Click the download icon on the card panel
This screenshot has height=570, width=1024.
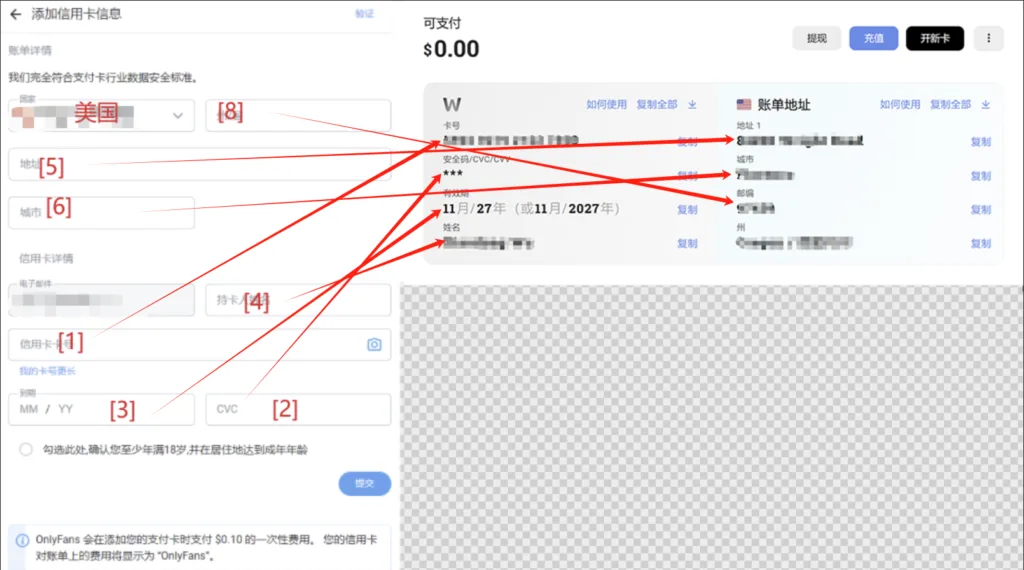(x=692, y=105)
